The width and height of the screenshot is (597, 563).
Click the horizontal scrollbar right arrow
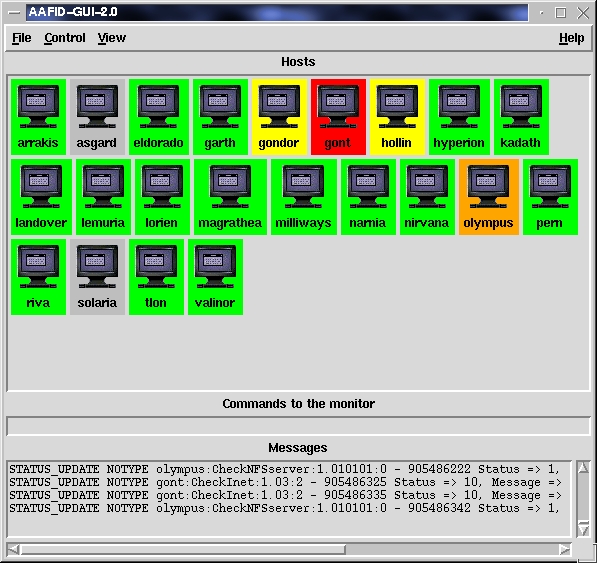pyautogui.click(x=565, y=549)
